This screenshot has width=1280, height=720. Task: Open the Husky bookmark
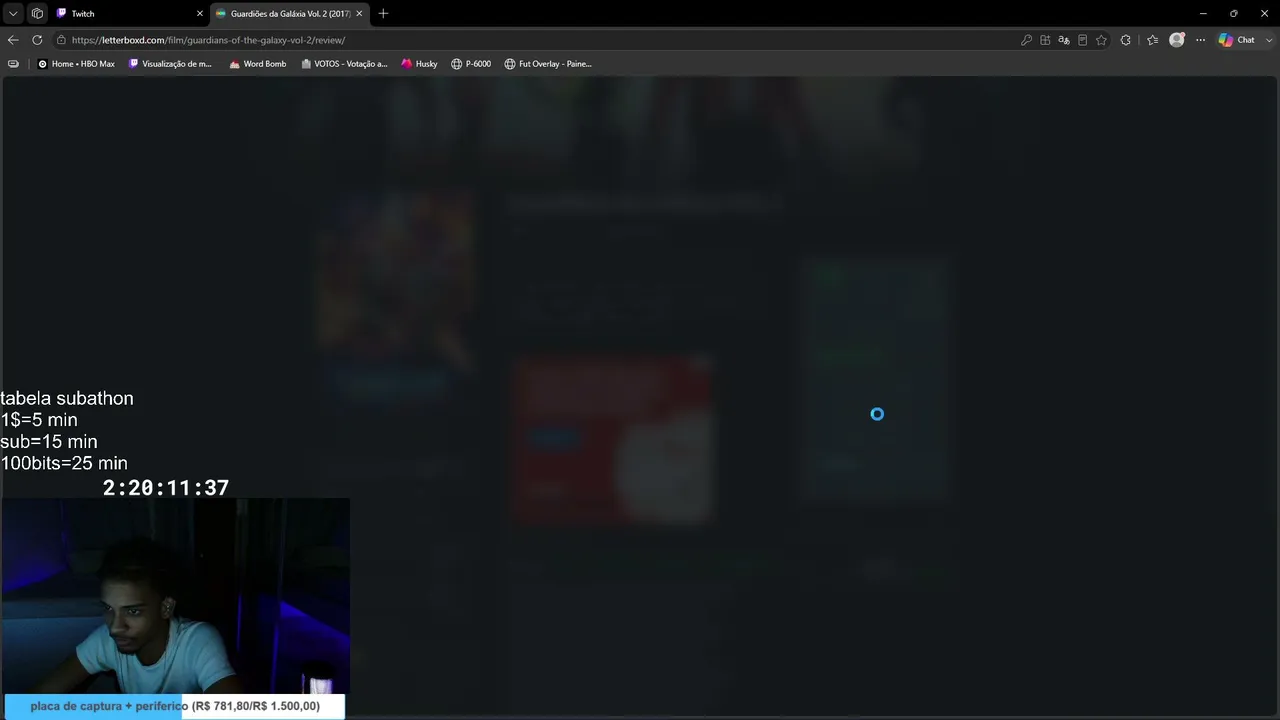coord(419,63)
